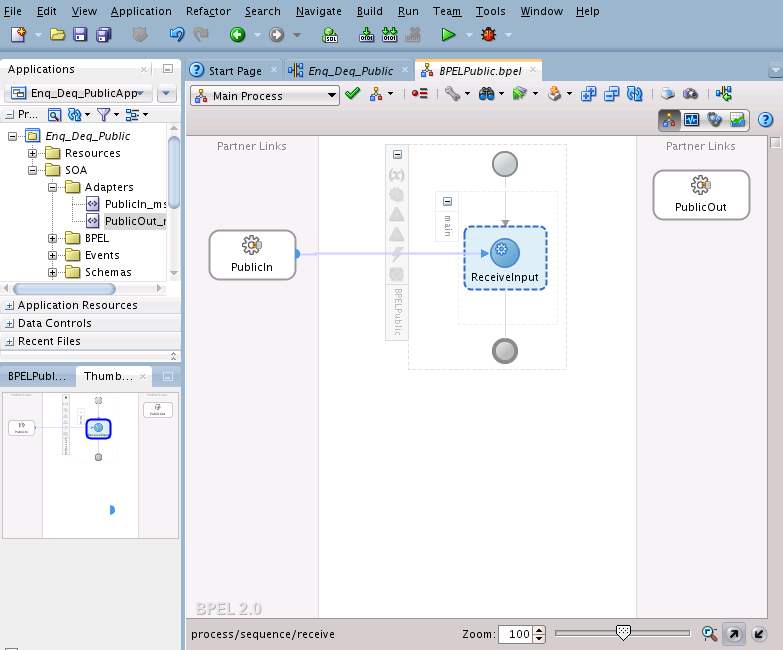
Task: Select the PublicIn partner link
Action: (252, 255)
